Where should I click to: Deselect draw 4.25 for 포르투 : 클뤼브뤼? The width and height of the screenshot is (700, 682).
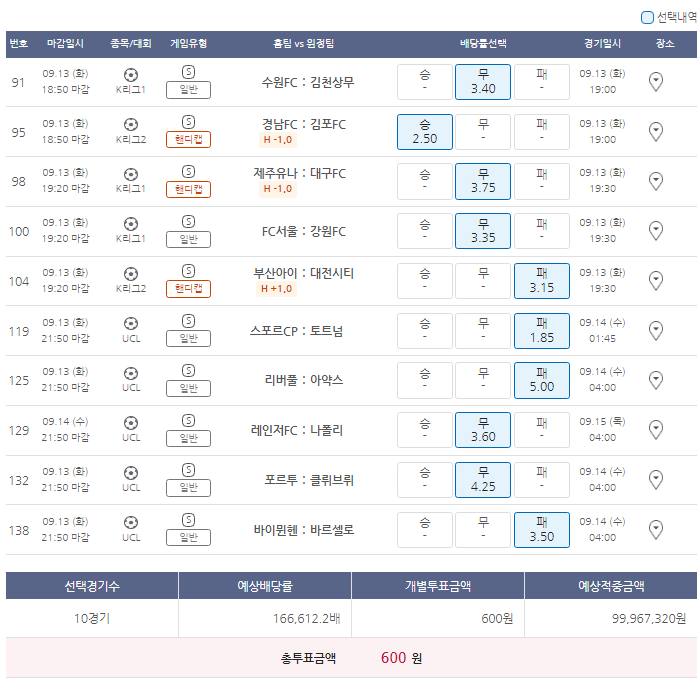483,480
